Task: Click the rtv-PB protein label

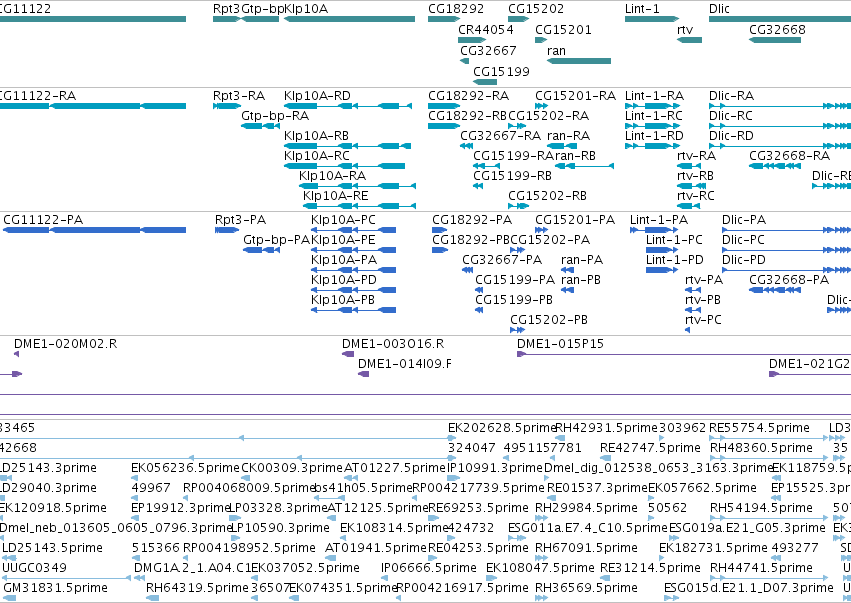Action: 703,300
